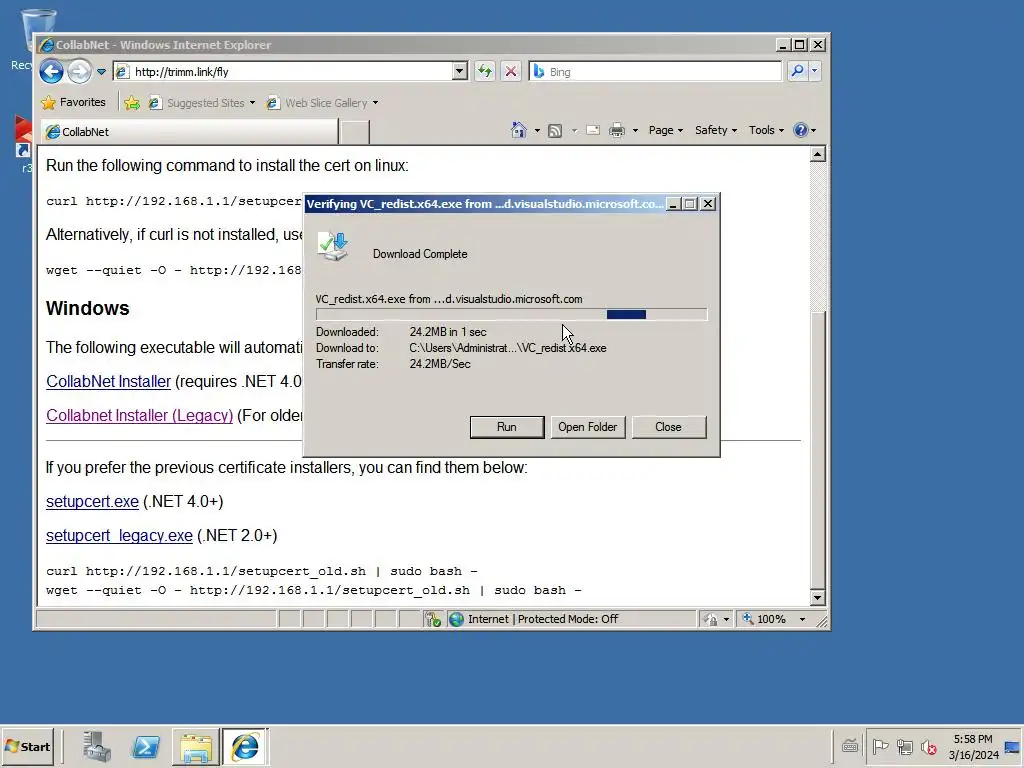Click the network tray icon
This screenshot has height=768, width=1024.
point(904,746)
